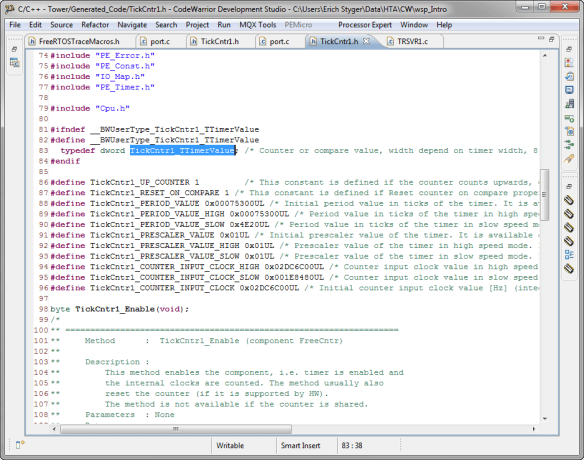Open the MQX Tools menu
This screenshot has height=460, width=584.
258,25
